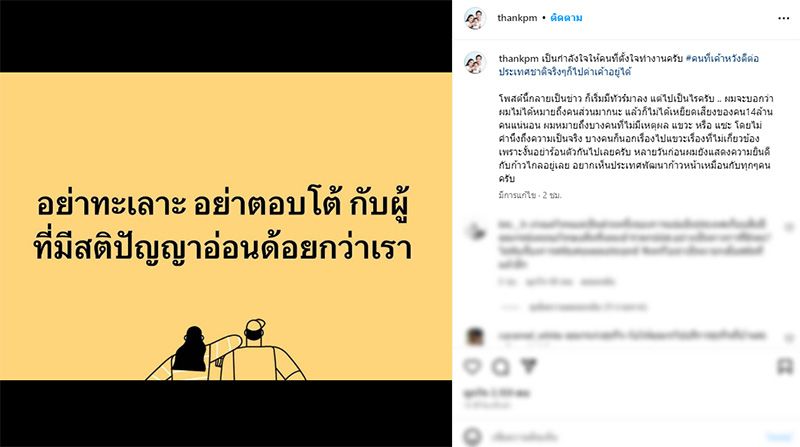Open emoji picker beside comment box
The width and height of the screenshot is (800, 447).
click(472, 437)
